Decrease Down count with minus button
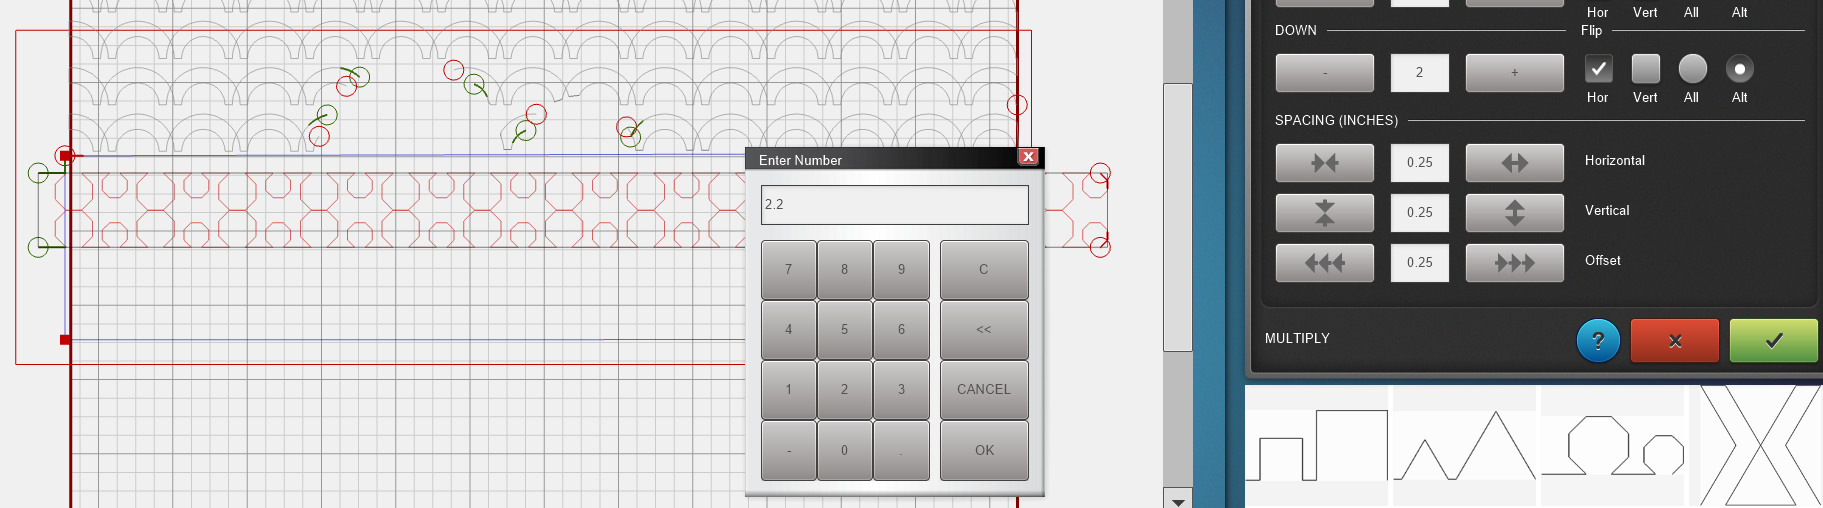Image resolution: width=1823 pixels, height=508 pixels. pyautogui.click(x=1324, y=73)
